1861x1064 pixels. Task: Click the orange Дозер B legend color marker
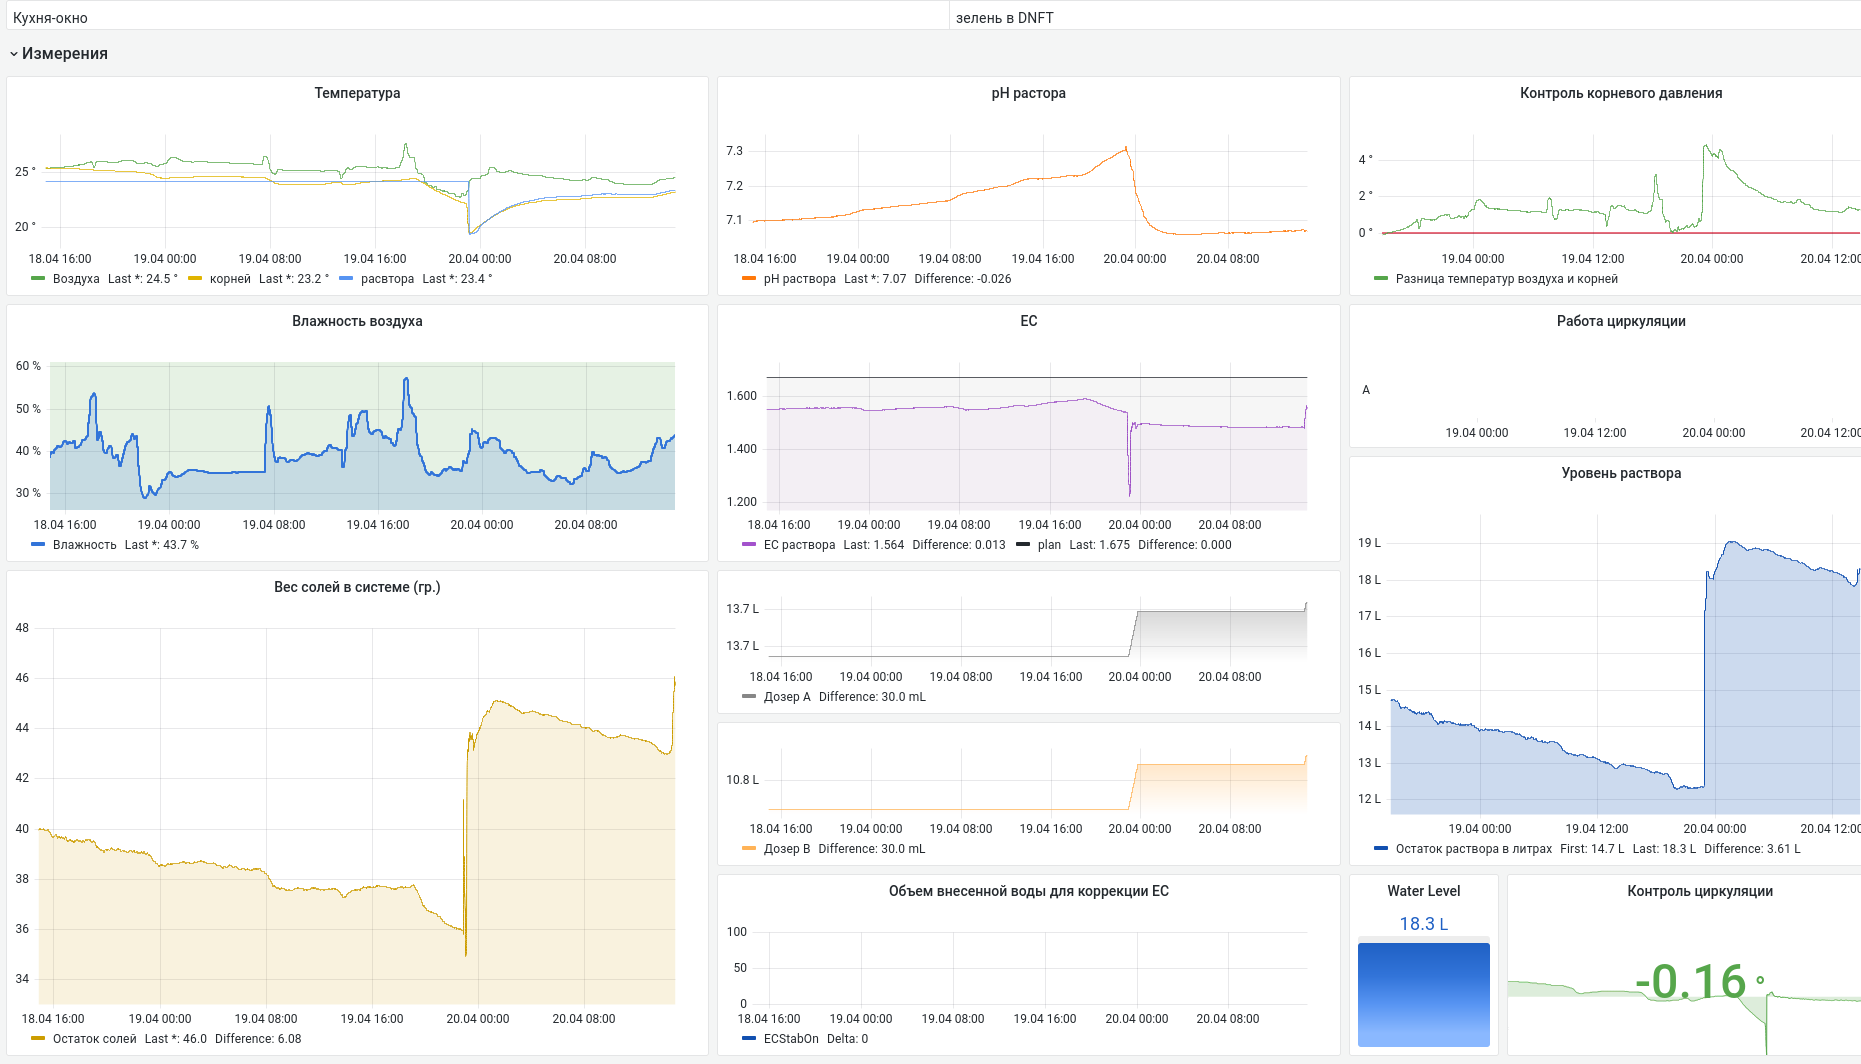pos(749,849)
